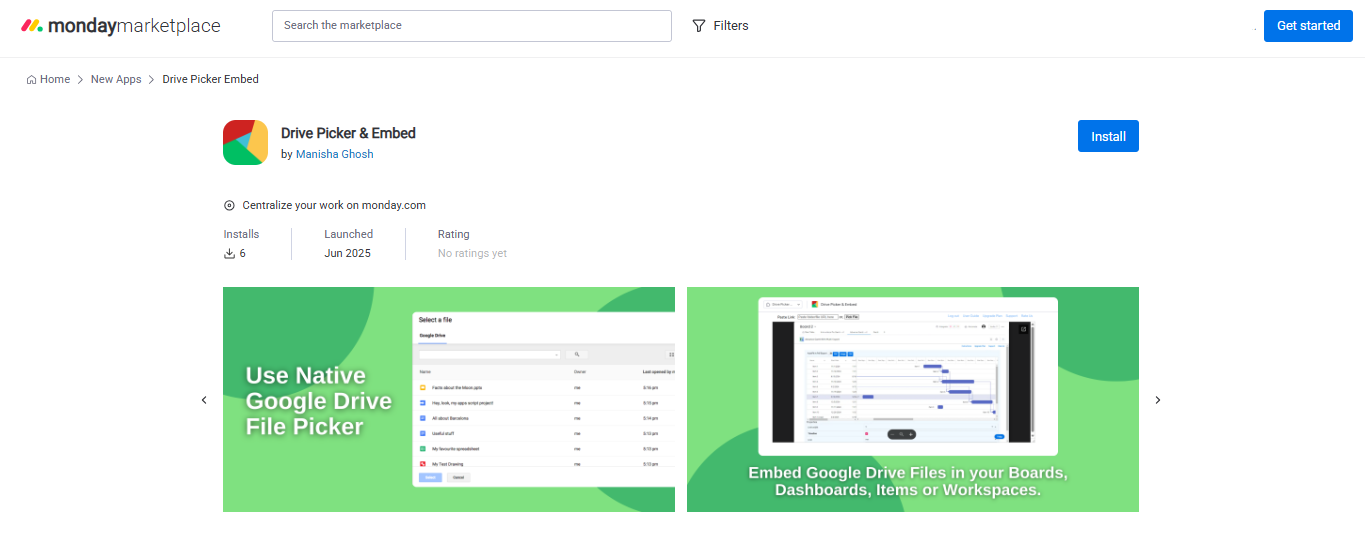The image size is (1365, 534).
Task: Open the Filters funnel icon
Action: click(x=699, y=26)
